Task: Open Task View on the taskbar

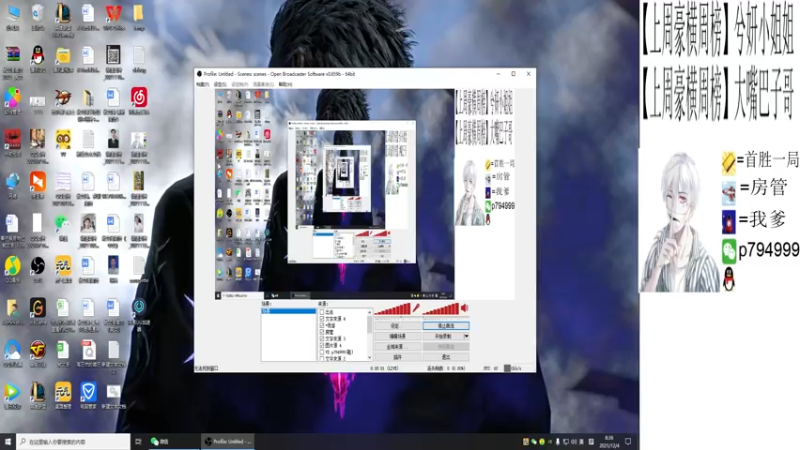Action: pyautogui.click(x=138, y=441)
